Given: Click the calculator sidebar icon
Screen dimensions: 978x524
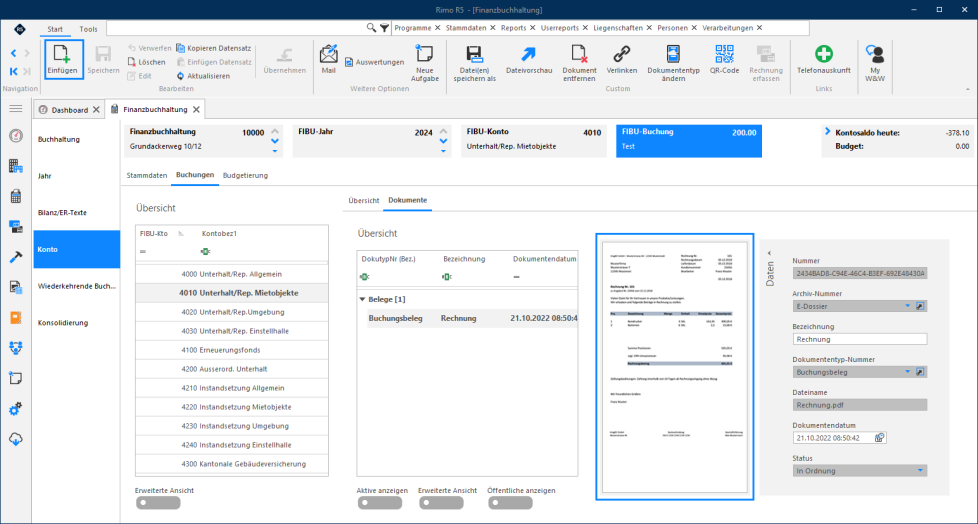Looking at the screenshot, I should coord(16,196).
